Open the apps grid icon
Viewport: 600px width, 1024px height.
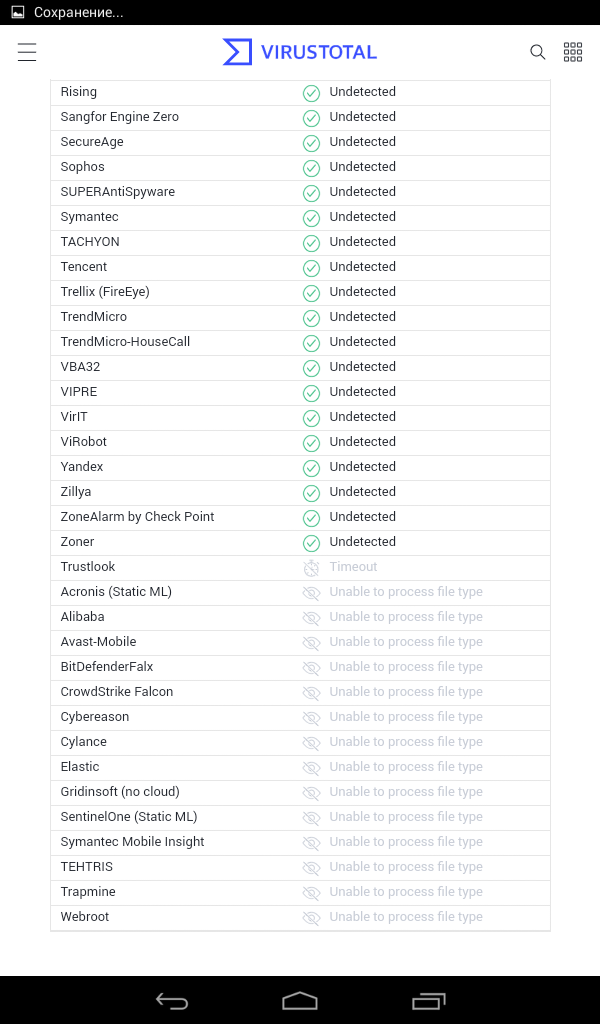click(x=573, y=52)
